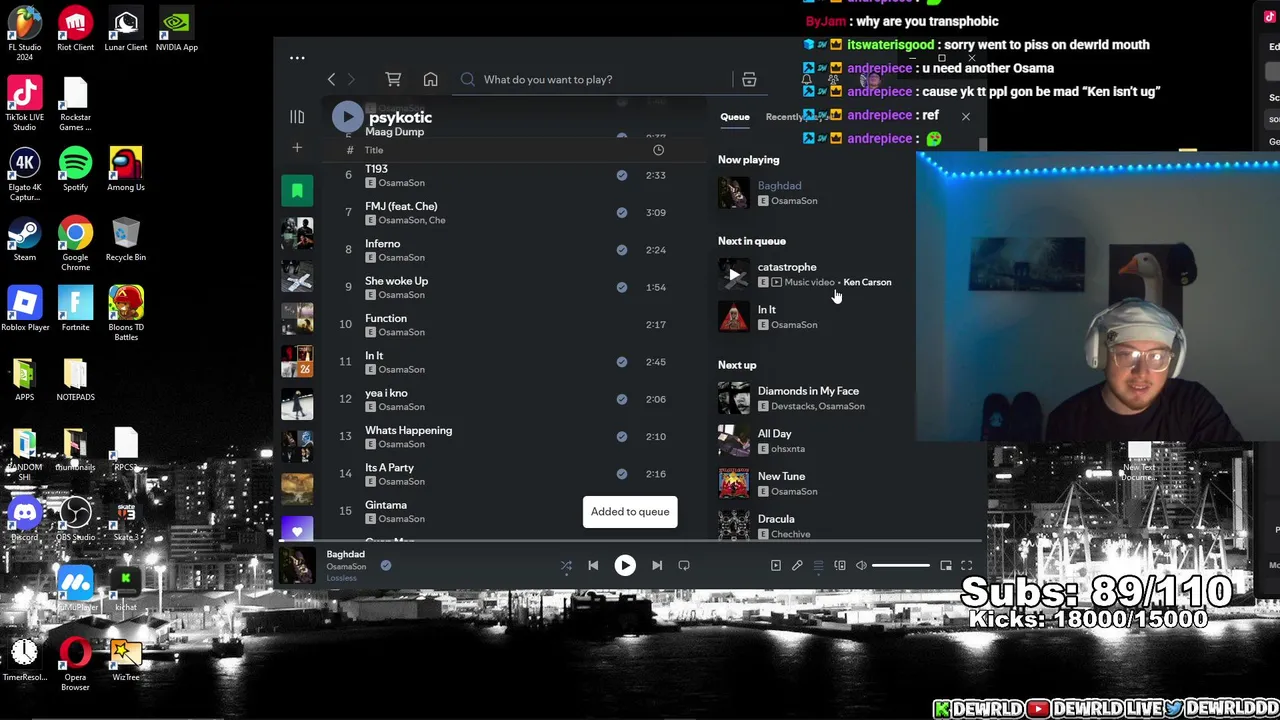The height and width of the screenshot is (720, 1280).
Task: Toggle saved checkmark for Whats Happening
Action: 622,436
